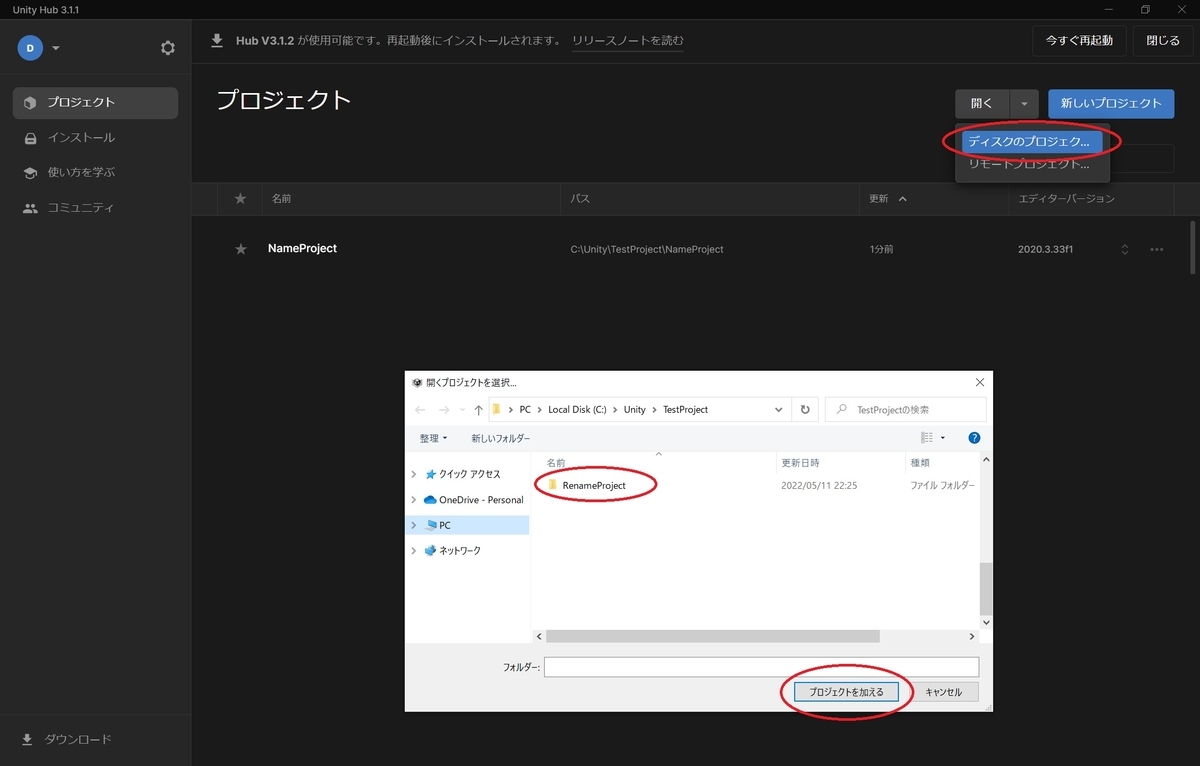Select the プロジェクト sidebar tab
The height and width of the screenshot is (766, 1200).
pos(95,102)
